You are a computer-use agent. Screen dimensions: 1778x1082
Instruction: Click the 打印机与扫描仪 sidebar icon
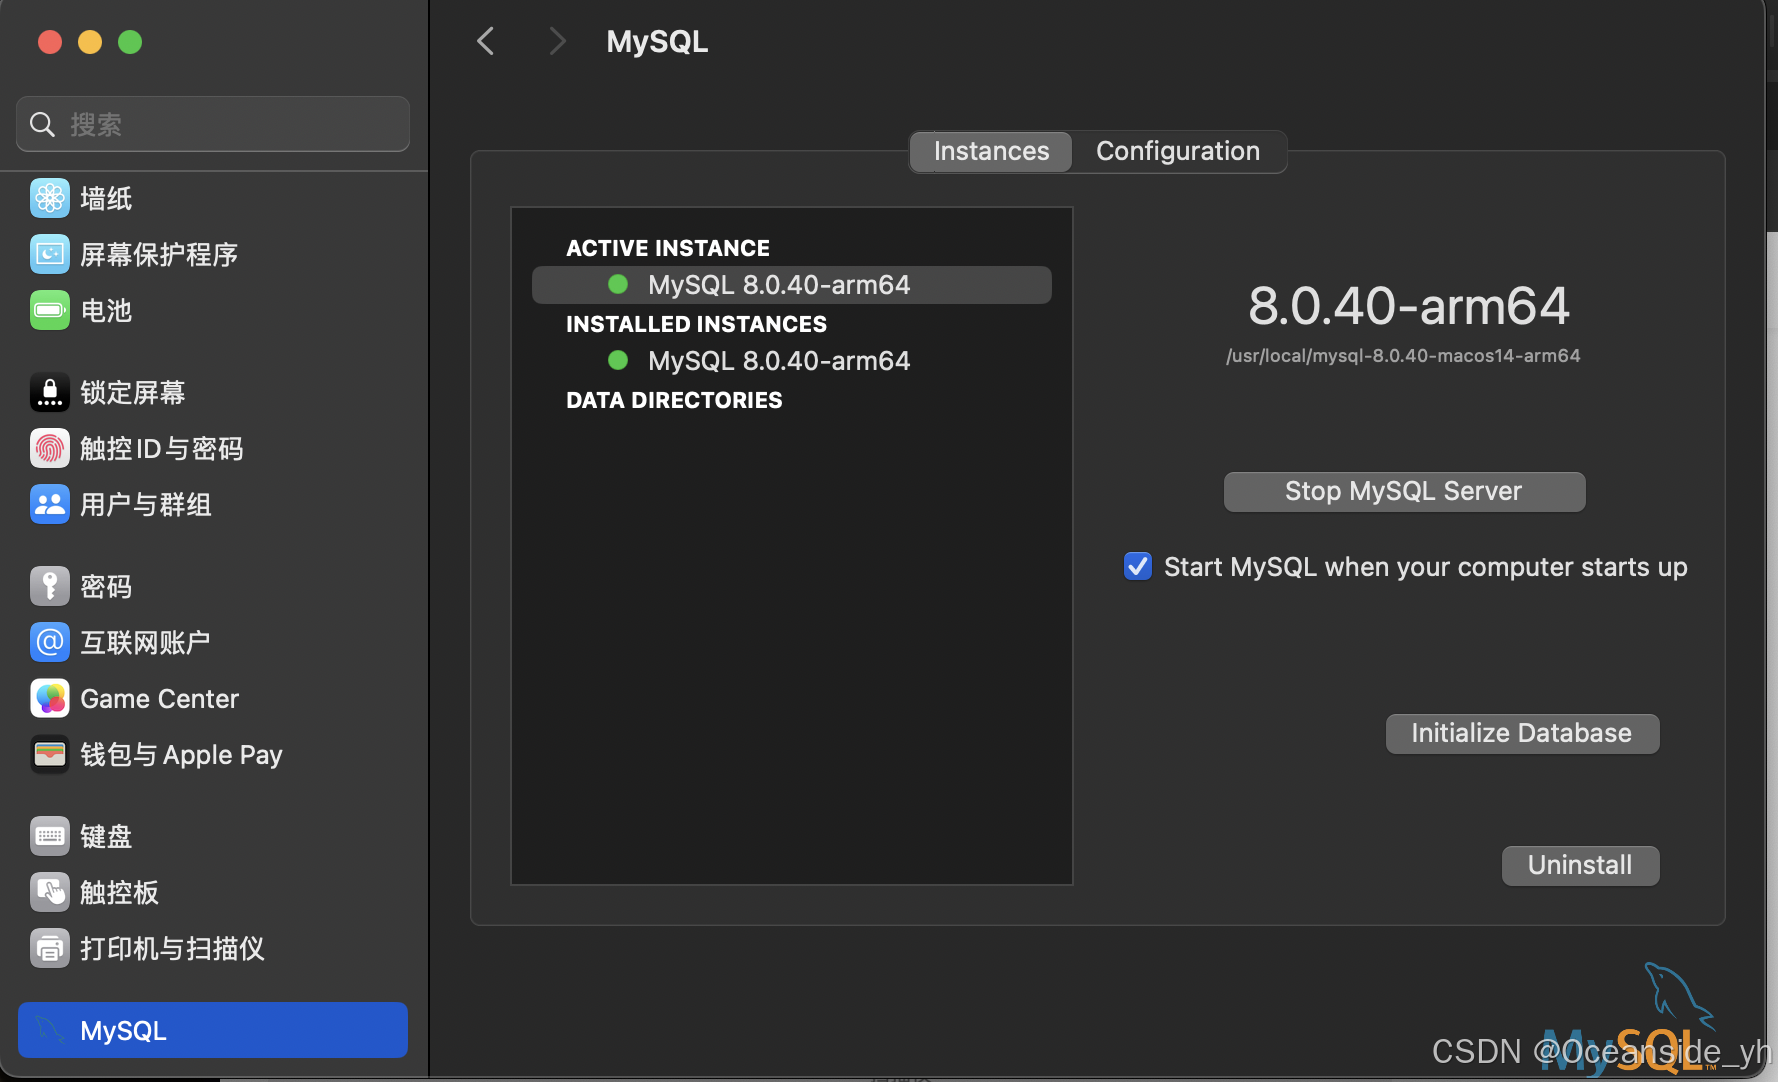(49, 948)
